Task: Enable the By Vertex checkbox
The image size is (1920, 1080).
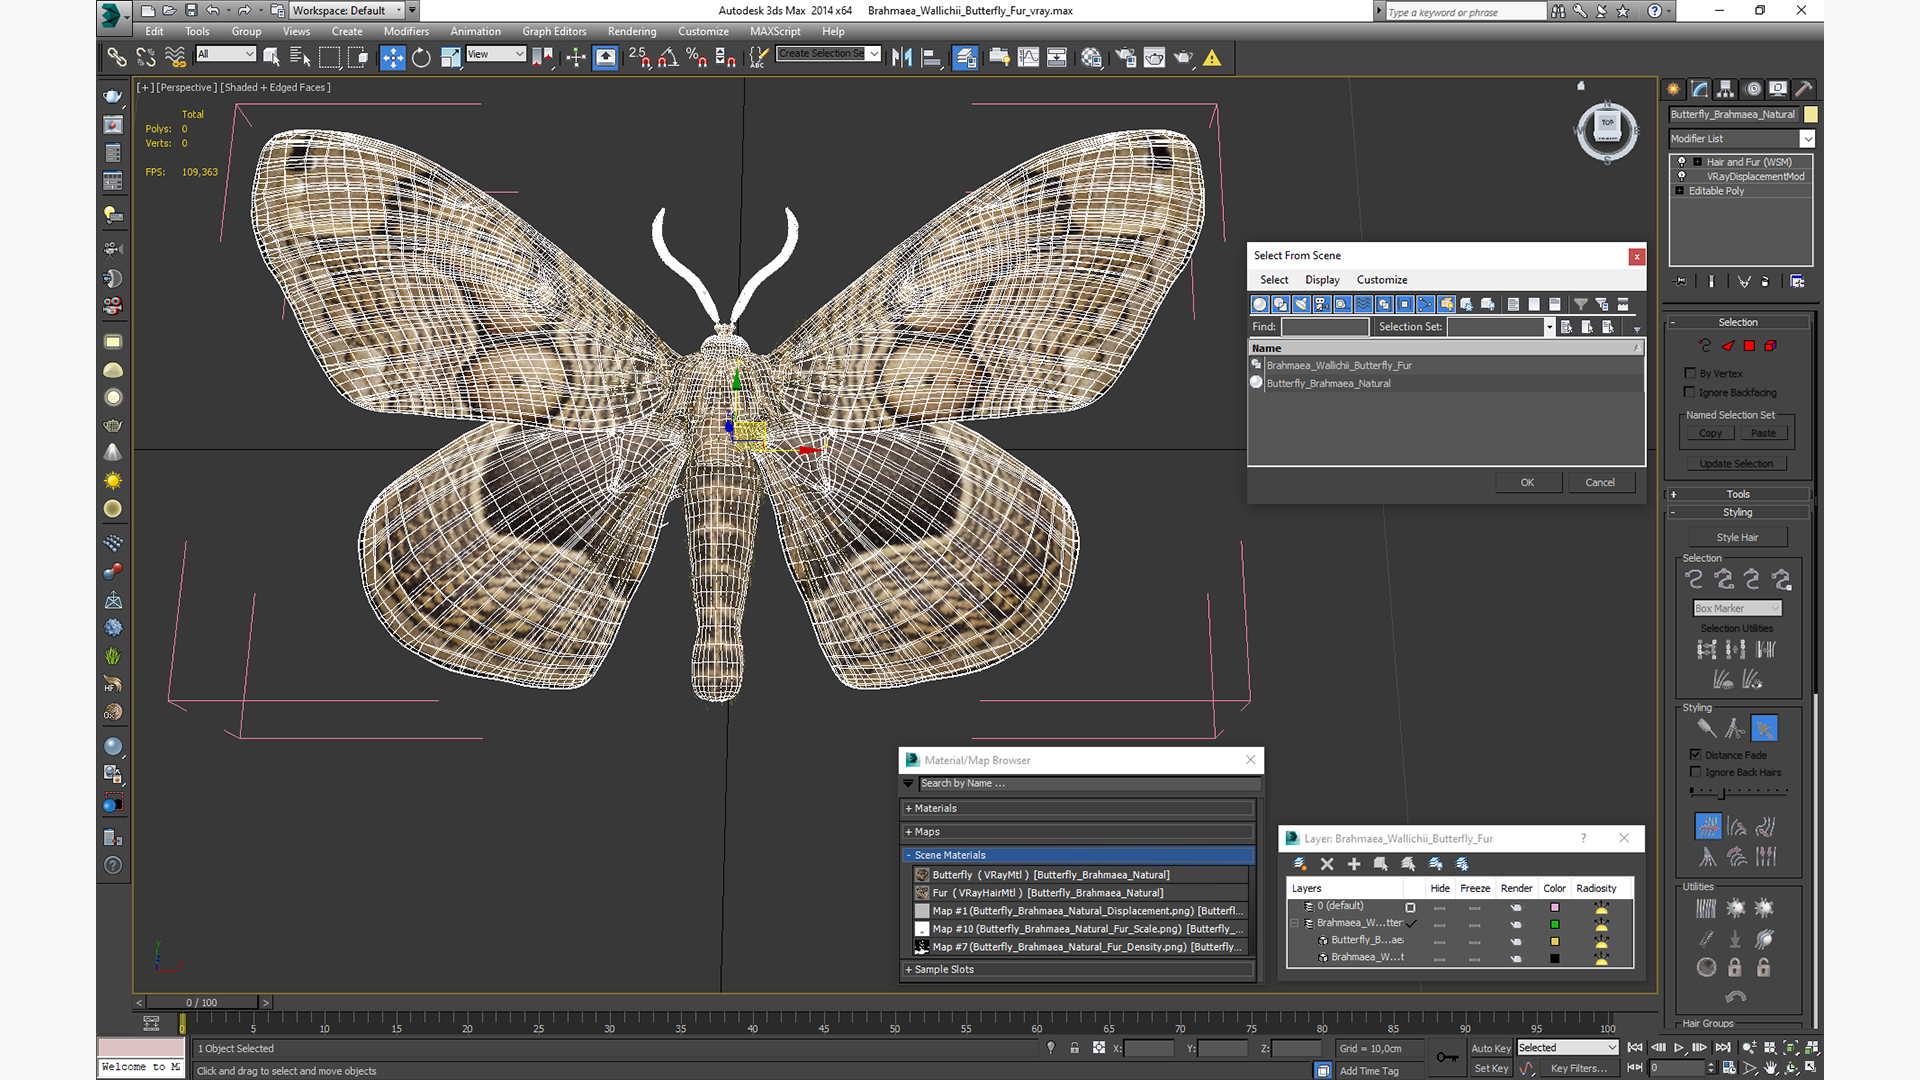Action: 1690,373
